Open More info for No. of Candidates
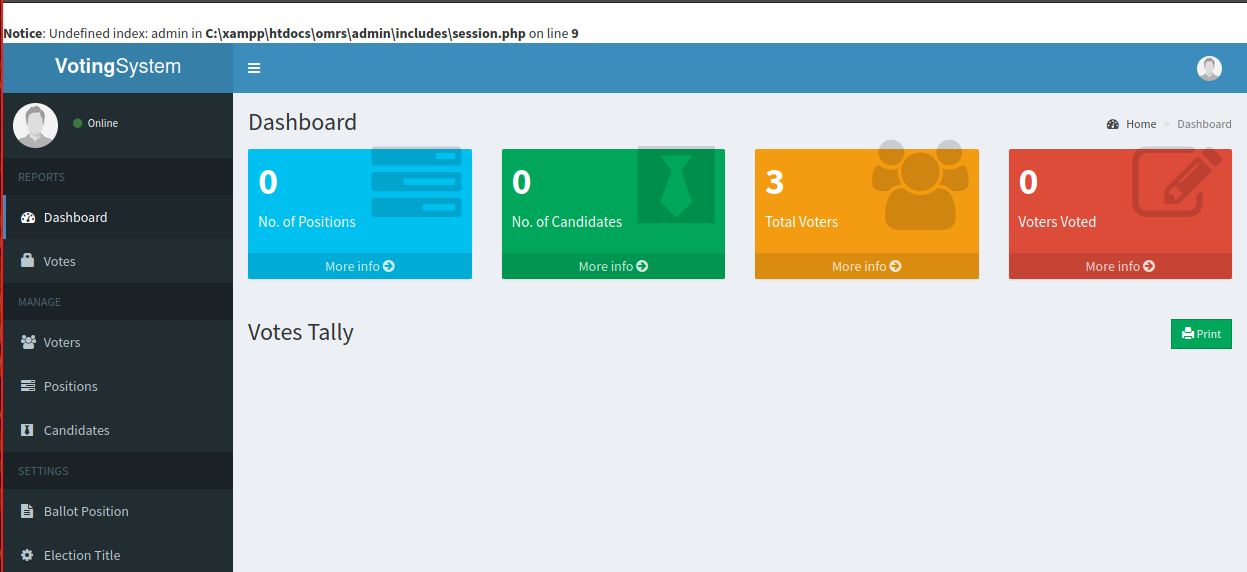Image resolution: width=1247 pixels, height=572 pixels. (613, 266)
